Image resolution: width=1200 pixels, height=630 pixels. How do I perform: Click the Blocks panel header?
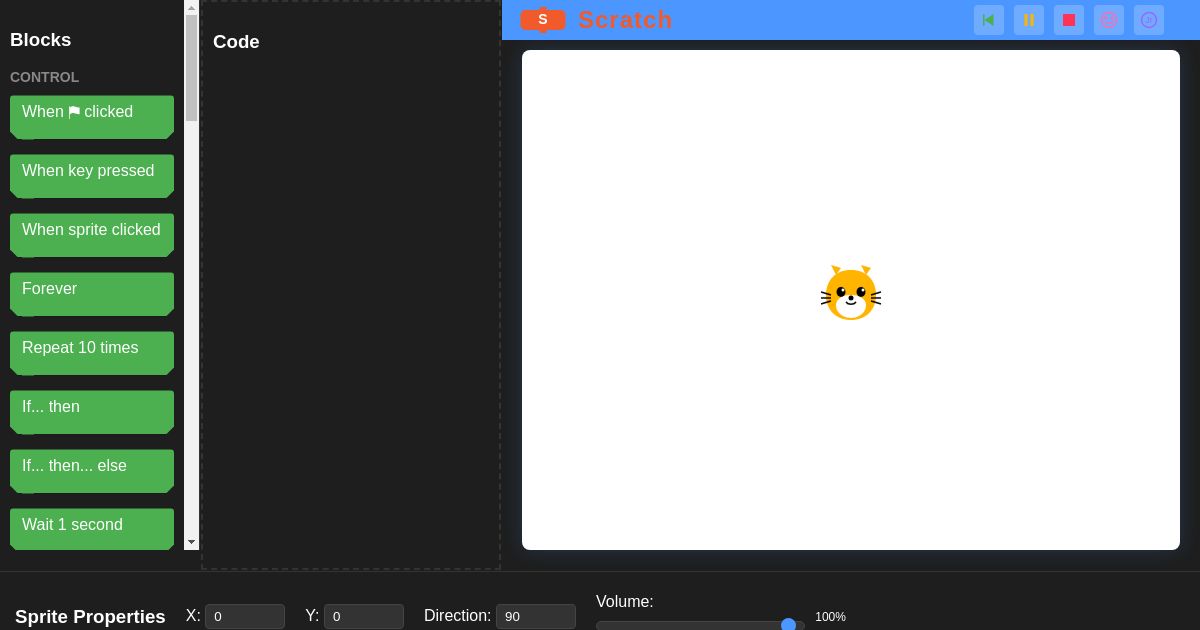point(40,40)
